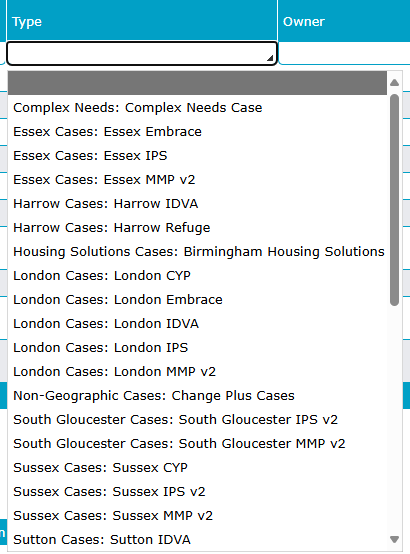Viewport: 410px width, 554px height.
Task: Pick Birmingham Housing Solutions option
Action: pos(198,252)
